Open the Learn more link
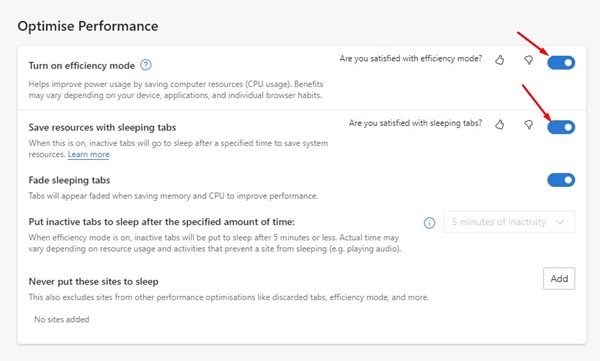 [88, 154]
